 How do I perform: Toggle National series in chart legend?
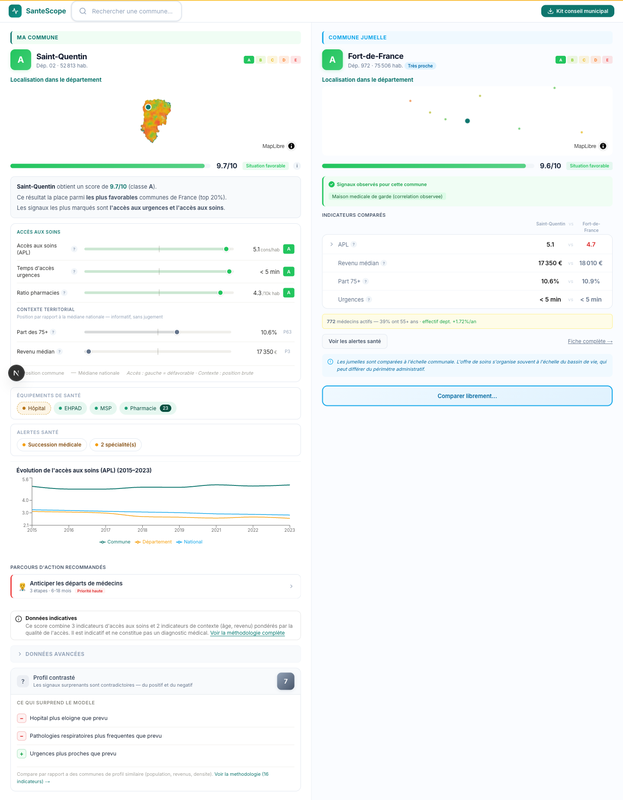tap(189, 542)
